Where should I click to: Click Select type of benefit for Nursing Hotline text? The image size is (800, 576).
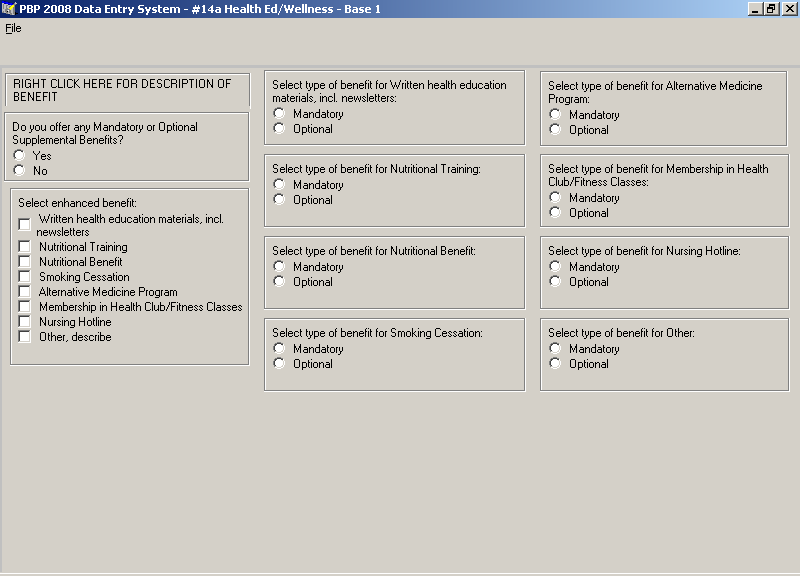click(644, 251)
